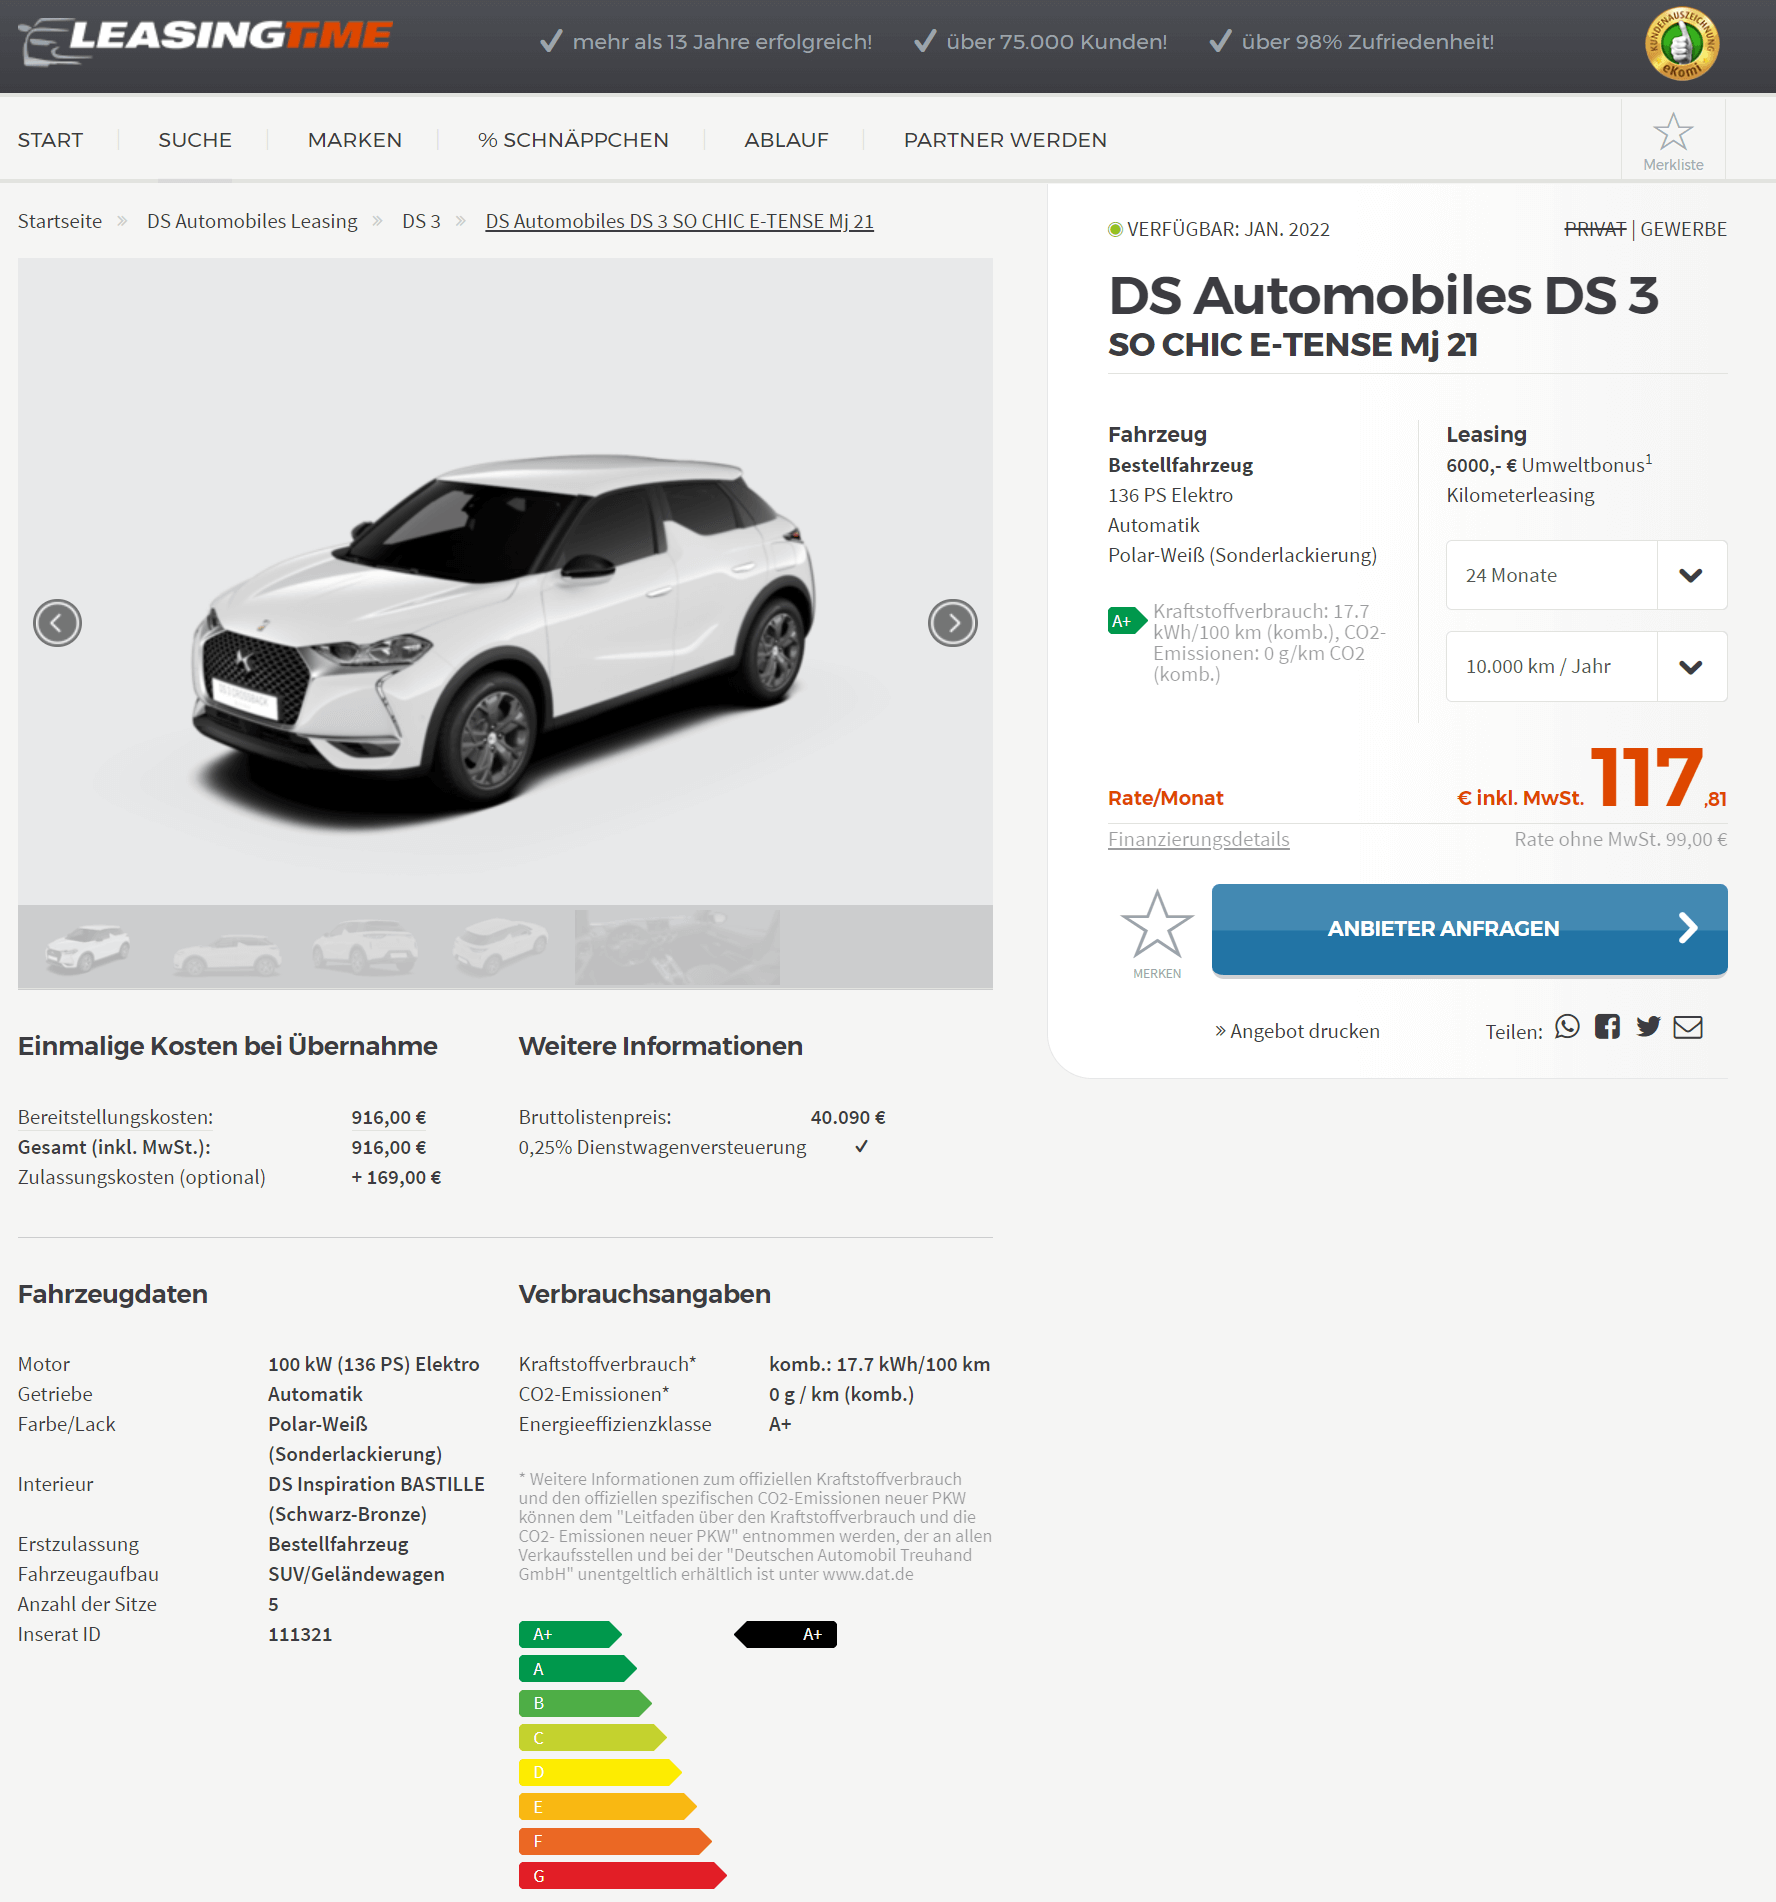Viewport: 1776px width, 1902px height.
Task: Open PARTNER WERDEN menu item
Action: [x=1005, y=140]
